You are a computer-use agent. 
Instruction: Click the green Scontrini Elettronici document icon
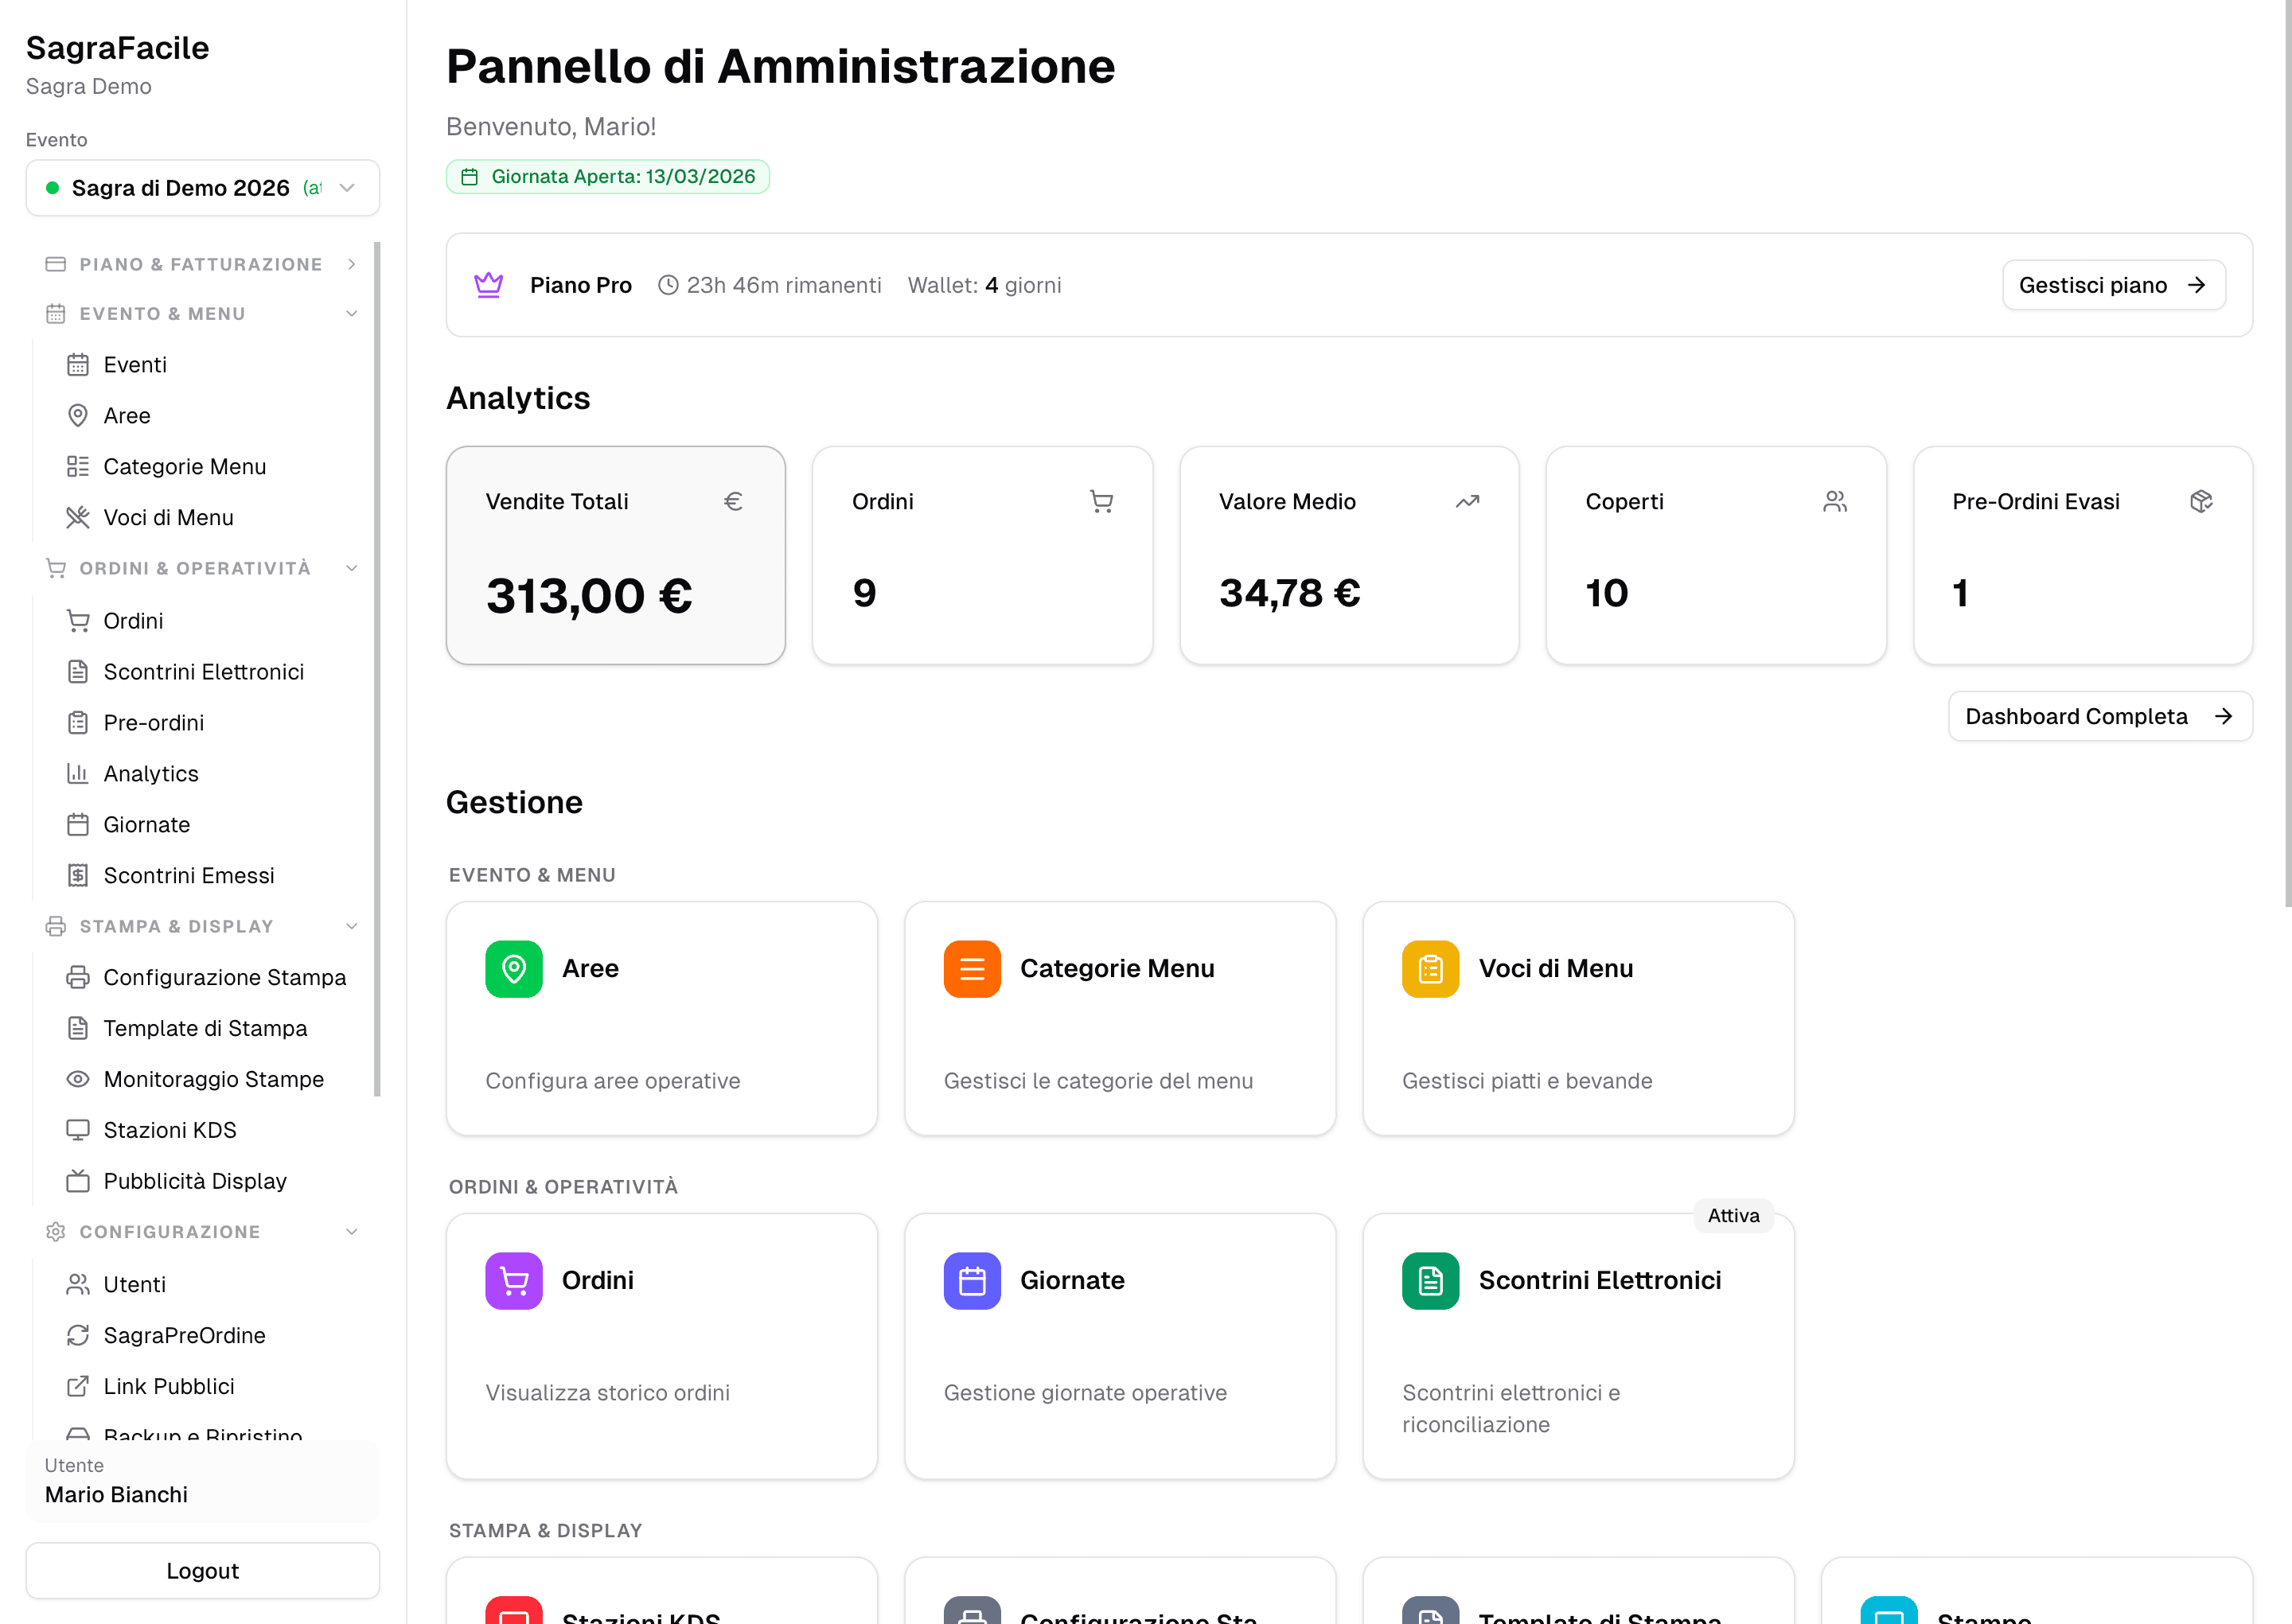[1430, 1280]
